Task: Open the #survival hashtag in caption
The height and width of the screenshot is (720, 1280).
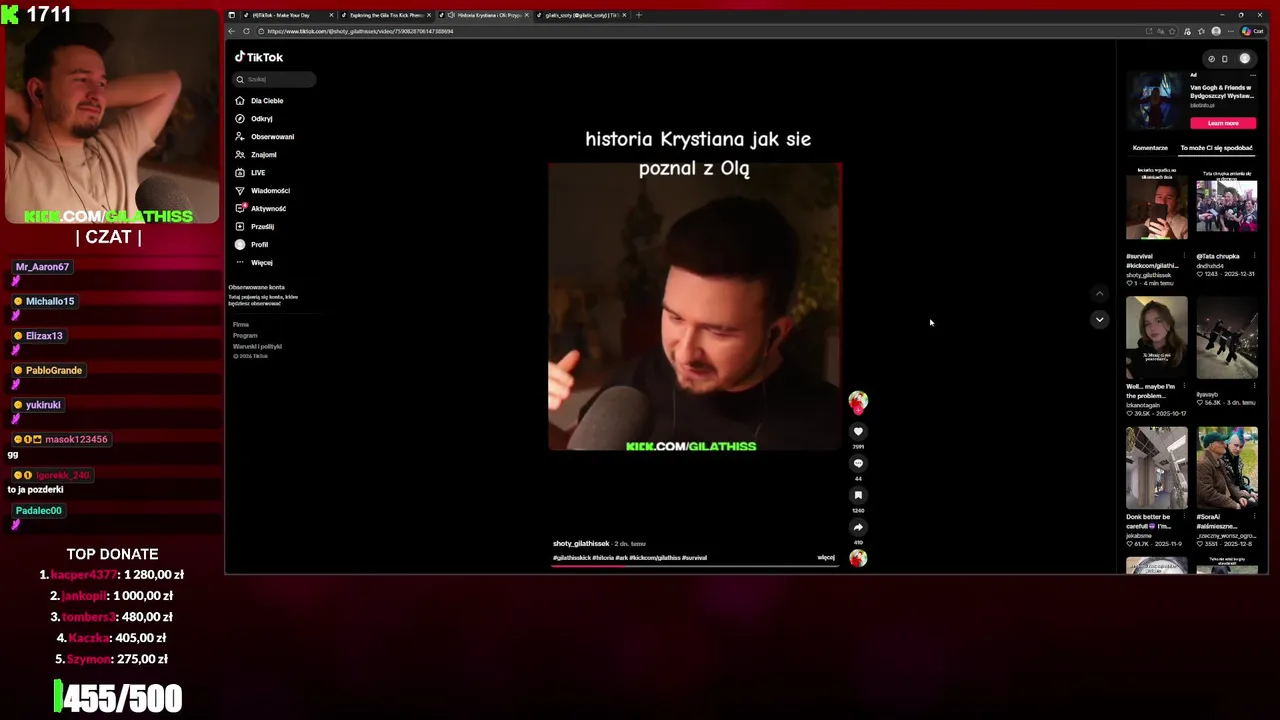Action: click(x=694, y=558)
